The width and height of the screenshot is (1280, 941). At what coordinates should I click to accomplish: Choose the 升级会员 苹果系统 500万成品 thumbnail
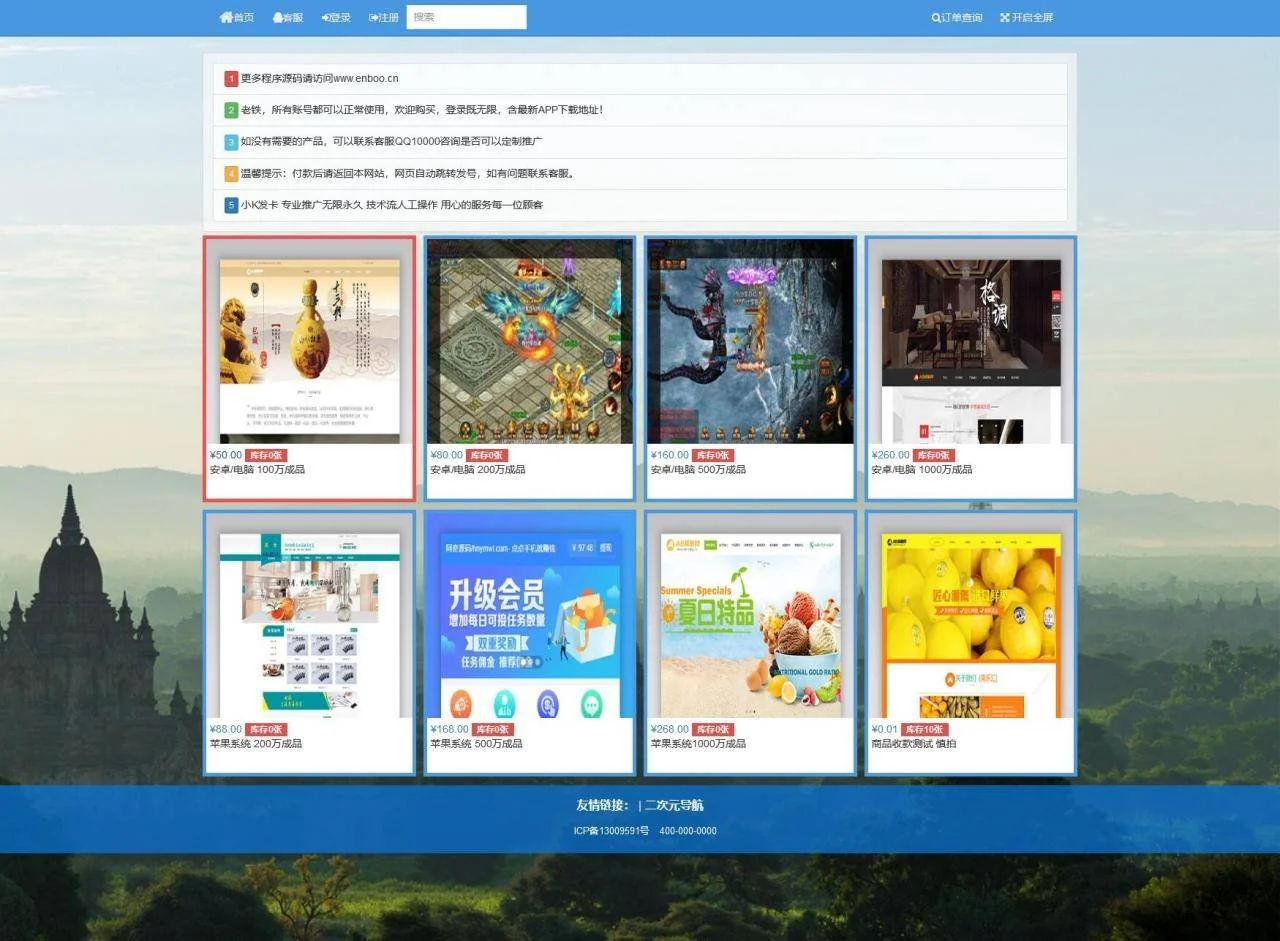pos(530,616)
